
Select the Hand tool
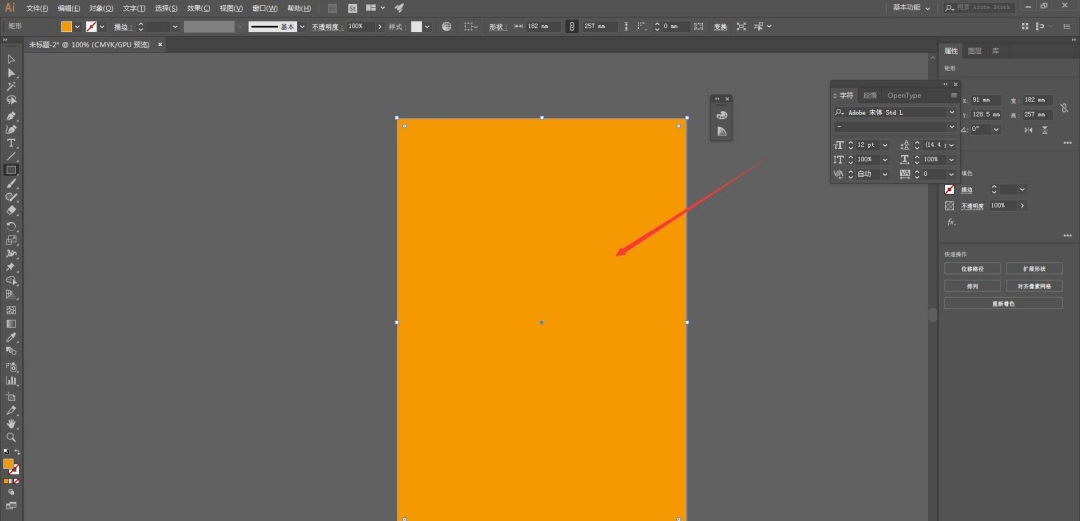(11, 424)
